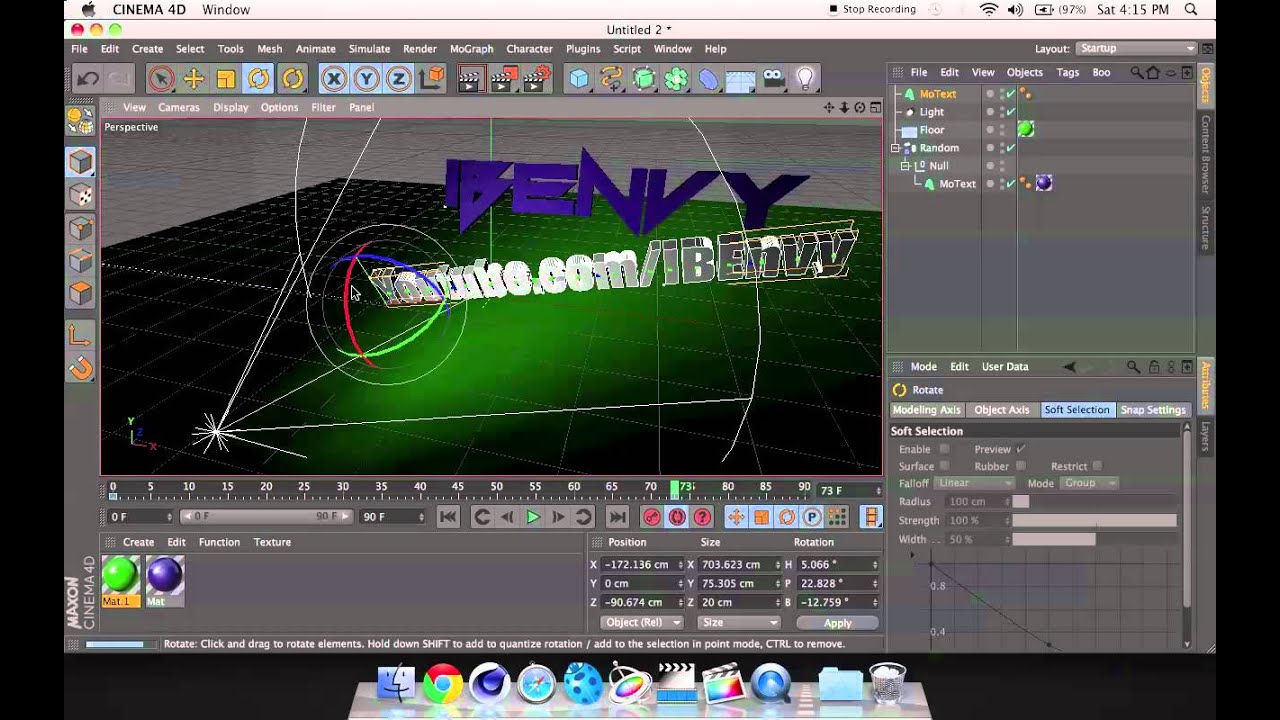Collapse the Null object node
Screen dimensions: 1280x720
pos(906,166)
